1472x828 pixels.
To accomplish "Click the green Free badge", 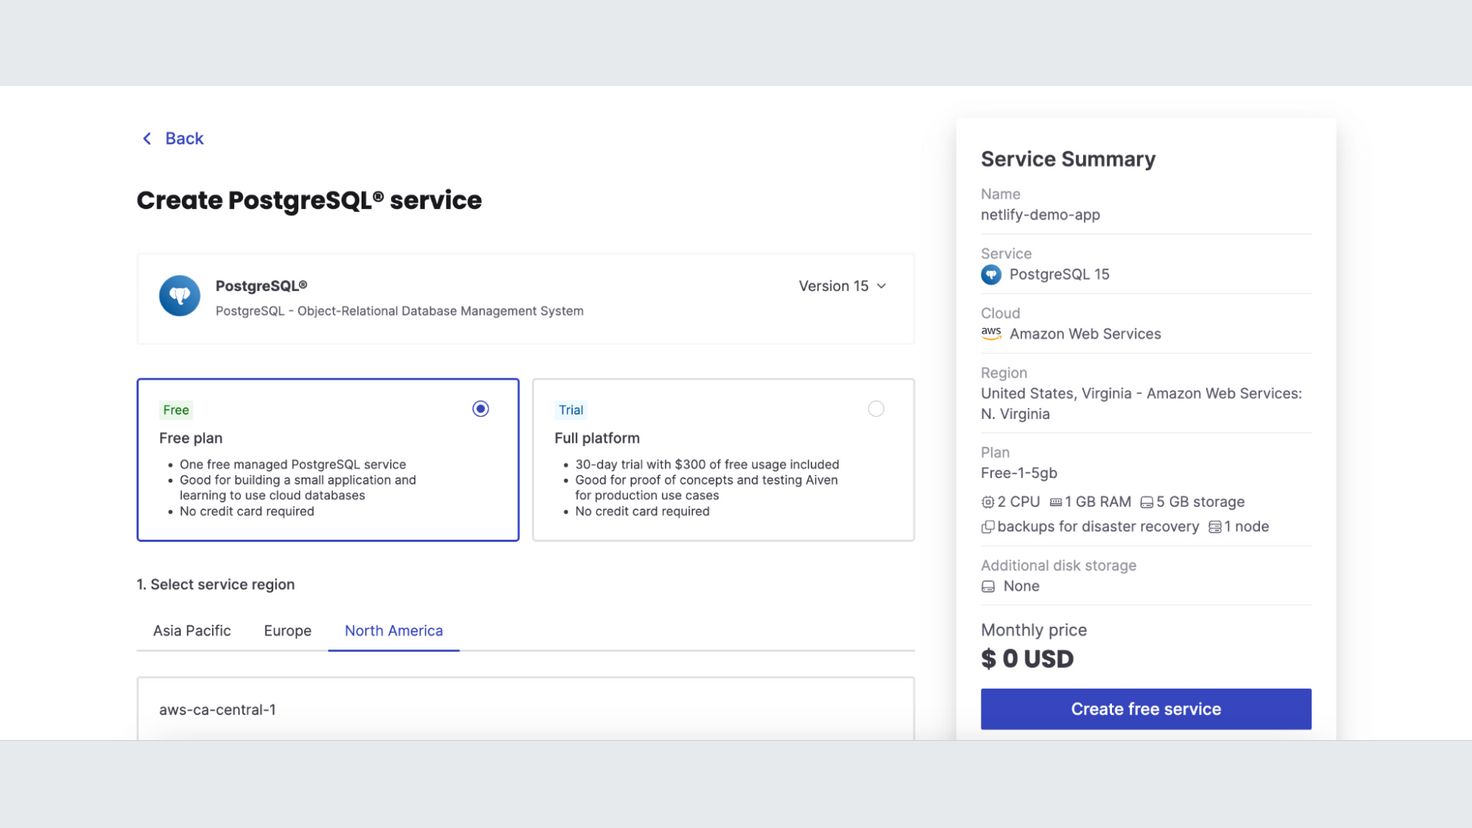I will pos(176,410).
